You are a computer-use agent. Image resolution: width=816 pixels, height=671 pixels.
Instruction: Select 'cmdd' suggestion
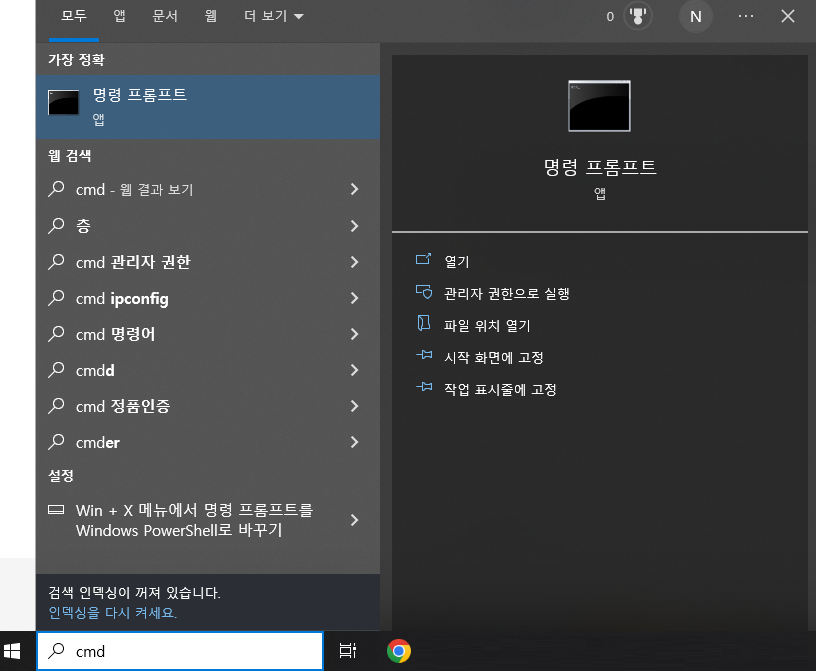208,370
